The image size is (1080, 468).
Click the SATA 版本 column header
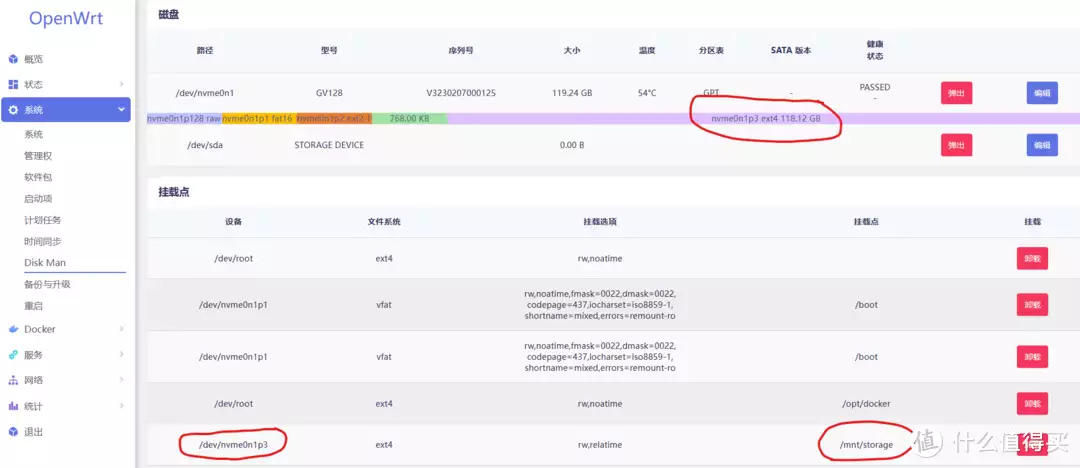pyautogui.click(x=791, y=50)
